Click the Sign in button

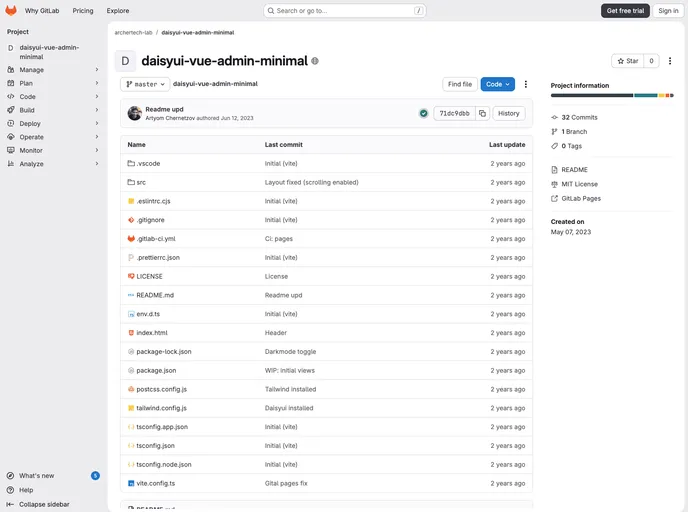[x=668, y=11]
